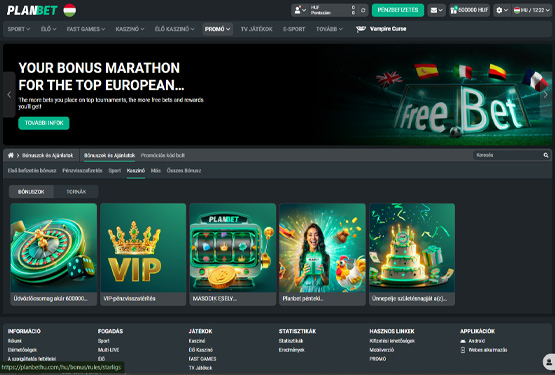
Task: Select the Bónuszok toggle
Action: (31, 192)
